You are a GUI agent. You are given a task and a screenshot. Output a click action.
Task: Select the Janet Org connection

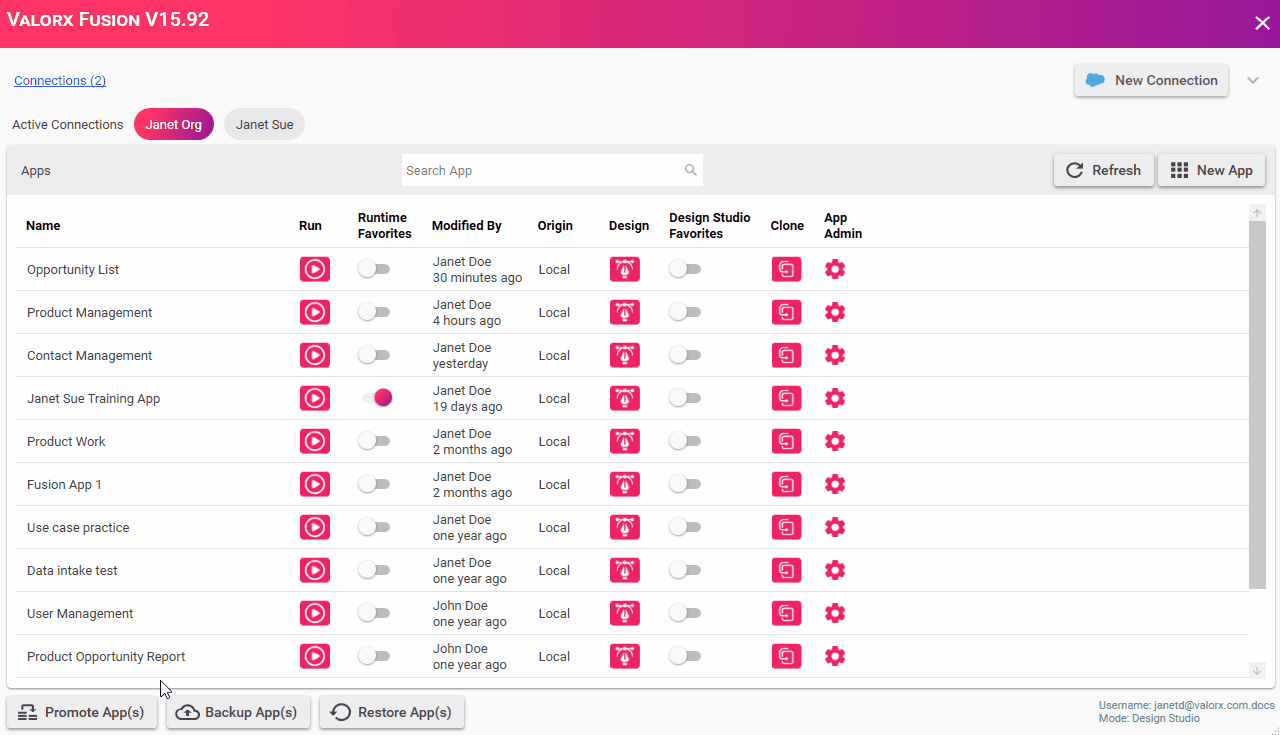174,125
